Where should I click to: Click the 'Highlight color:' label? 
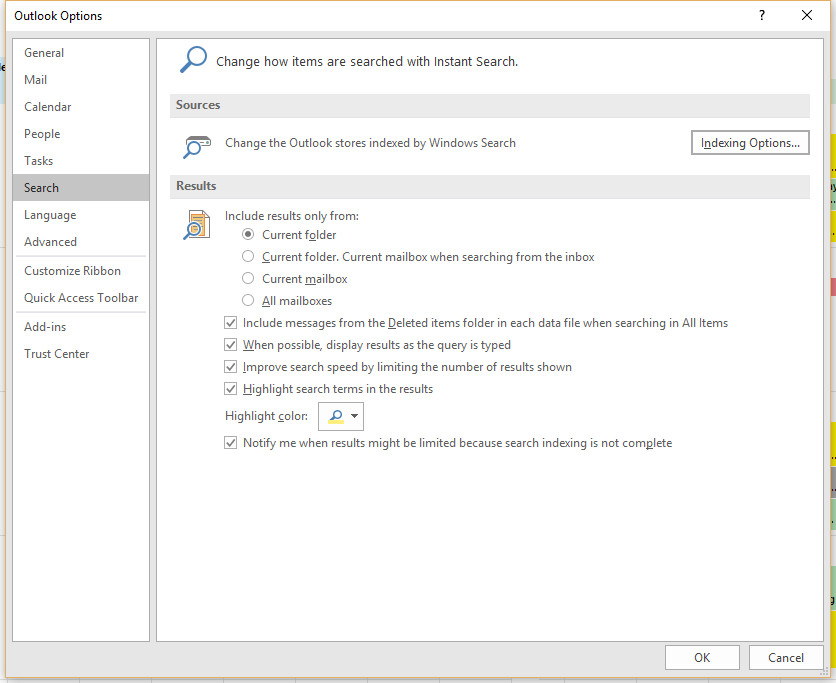[x=266, y=416]
